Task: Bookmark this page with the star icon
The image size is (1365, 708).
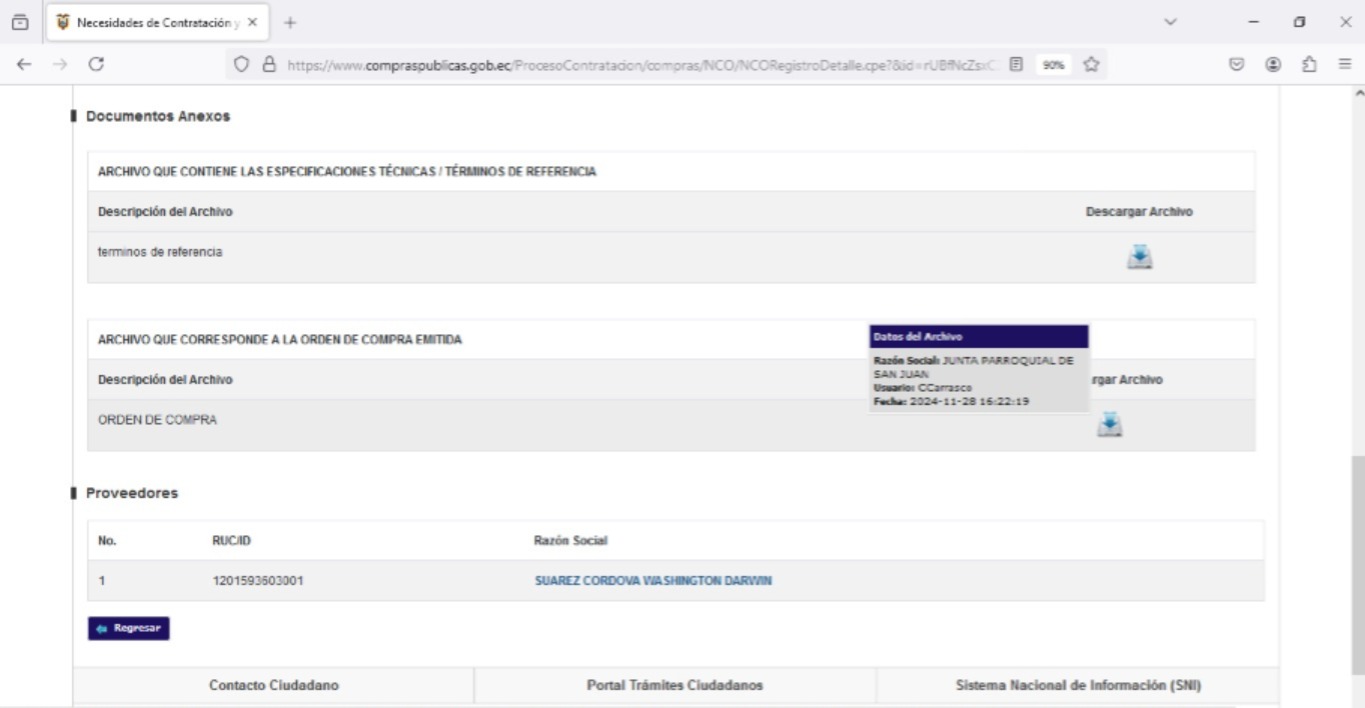Action: [x=1091, y=64]
